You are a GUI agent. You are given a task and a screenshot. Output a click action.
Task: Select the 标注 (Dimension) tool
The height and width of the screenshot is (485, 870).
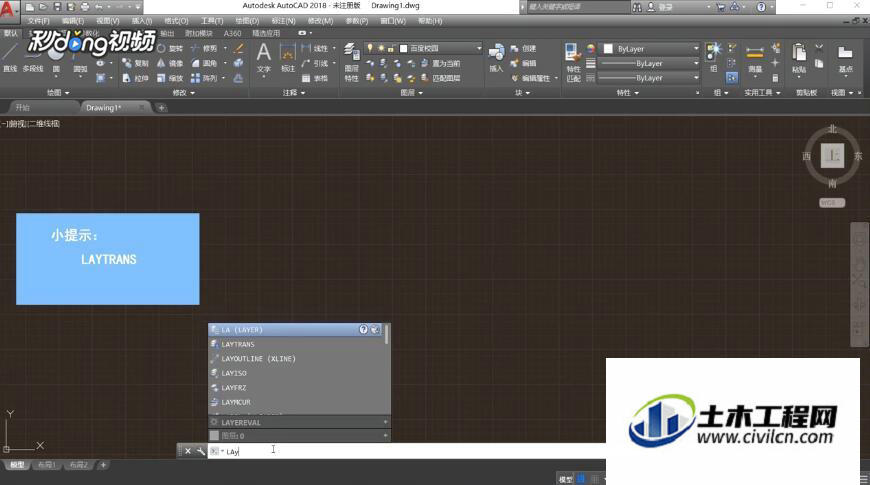288,60
